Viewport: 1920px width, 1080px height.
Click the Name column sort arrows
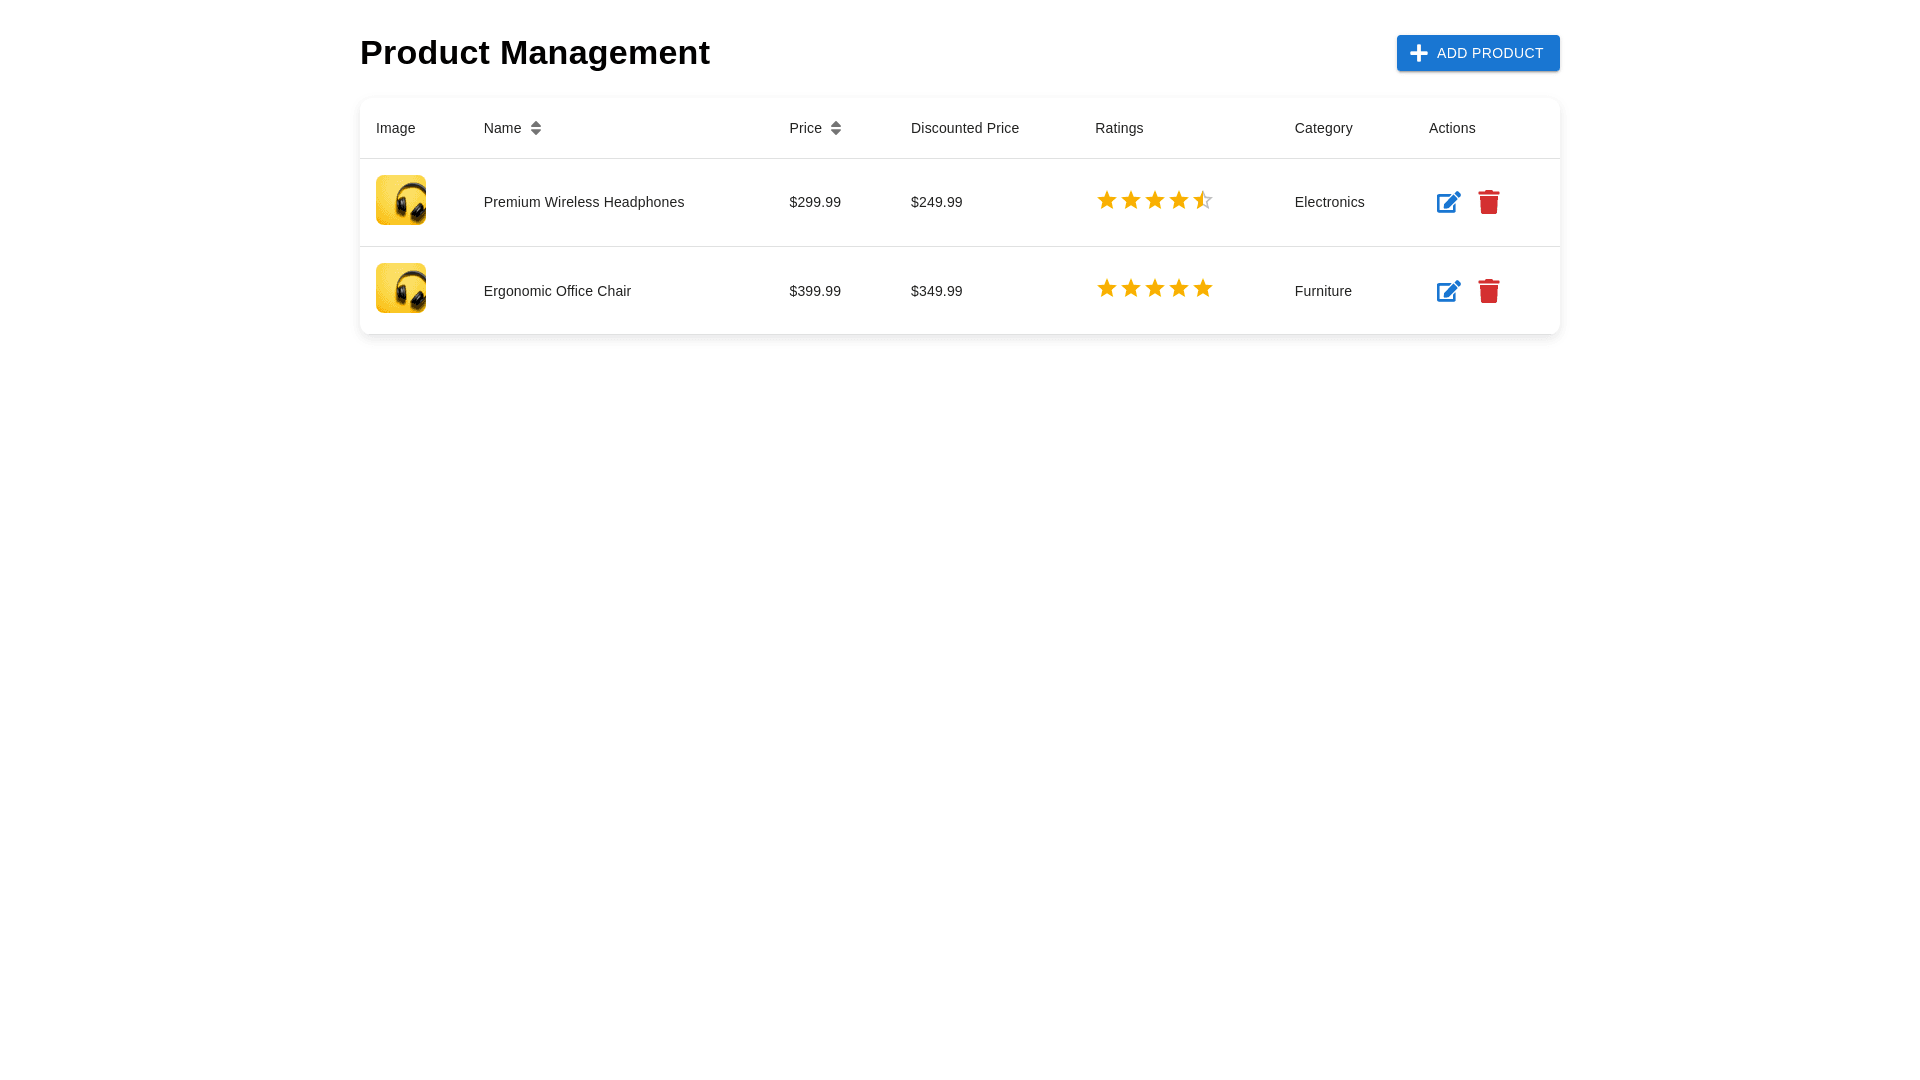(536, 128)
